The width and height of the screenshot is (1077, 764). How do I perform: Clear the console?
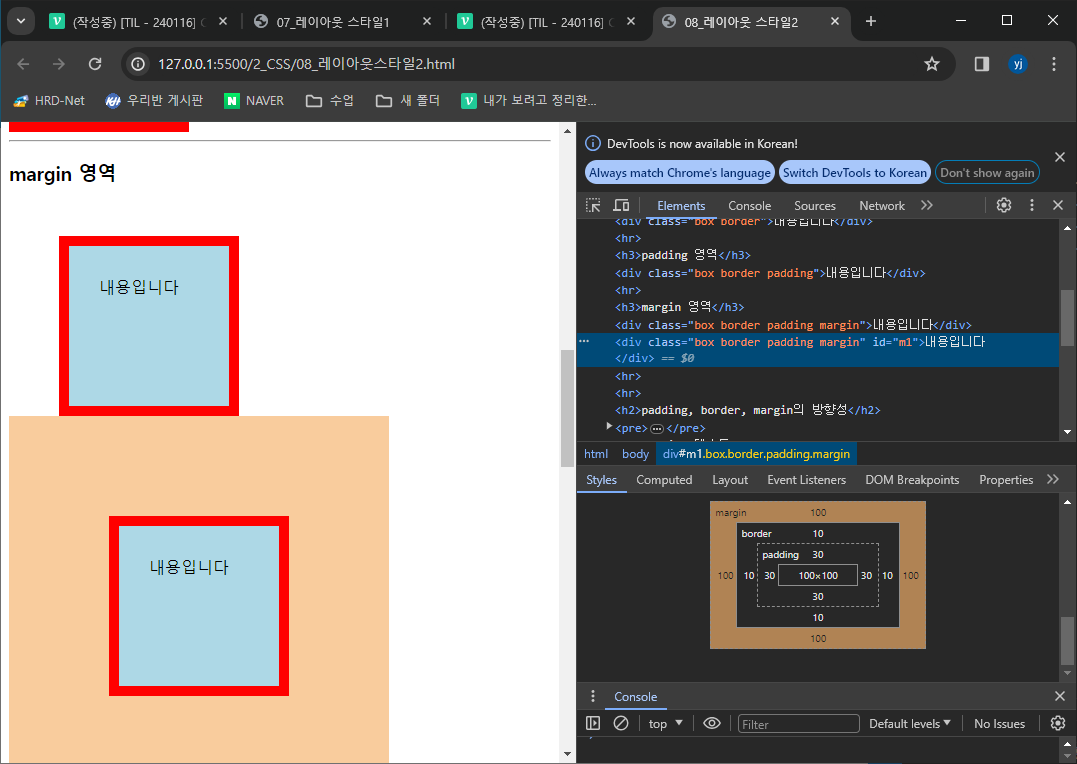pyautogui.click(x=621, y=723)
